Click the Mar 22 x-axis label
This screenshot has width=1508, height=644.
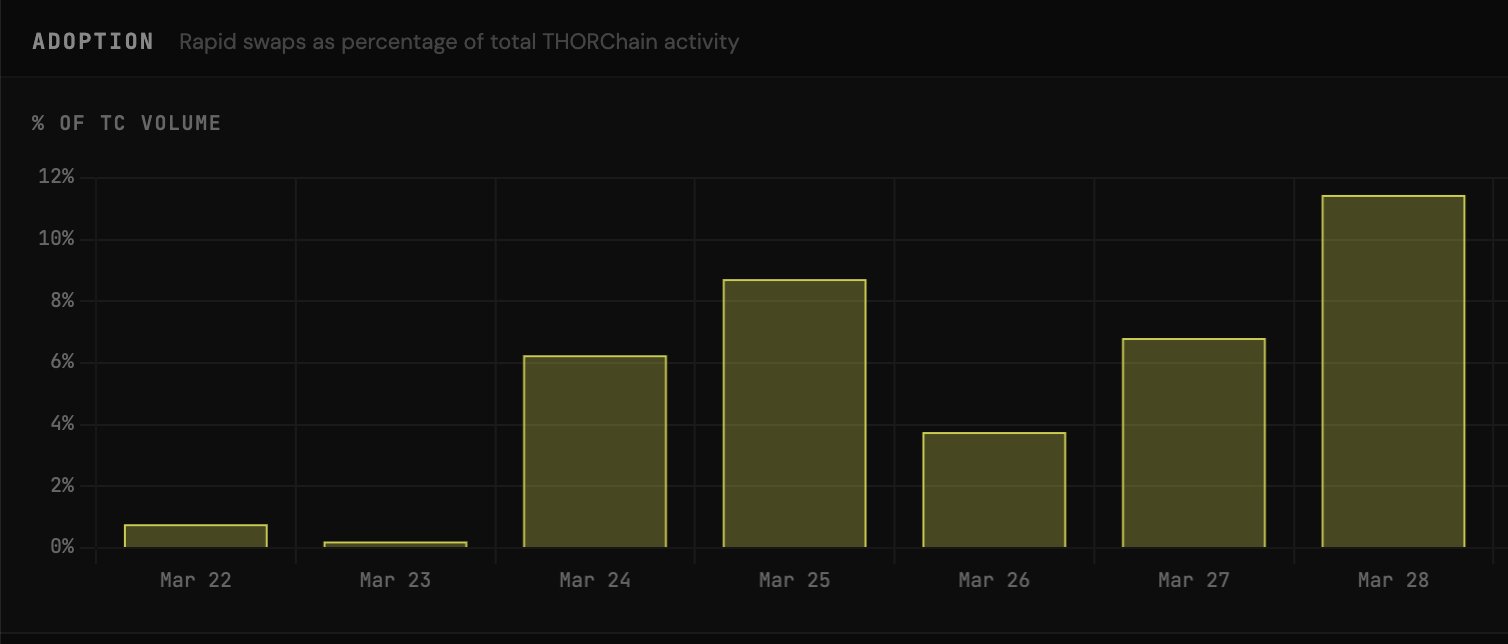(x=196, y=580)
